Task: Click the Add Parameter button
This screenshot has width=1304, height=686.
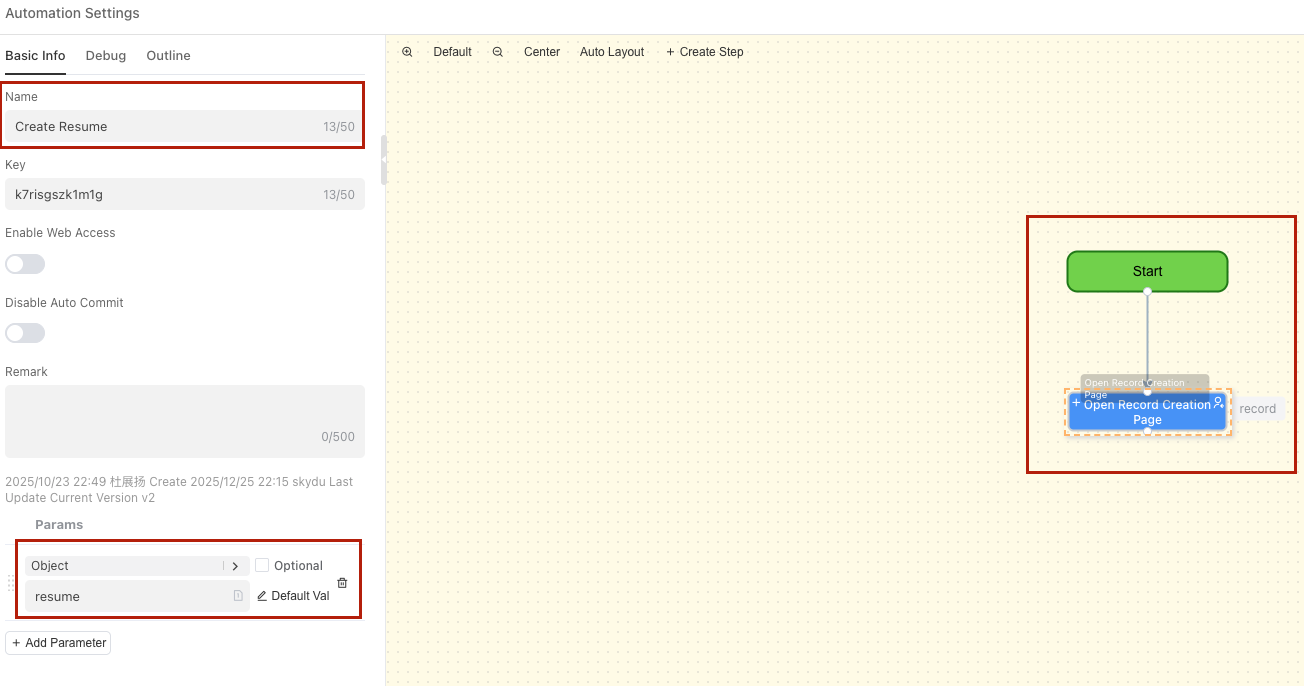Action: (x=58, y=643)
